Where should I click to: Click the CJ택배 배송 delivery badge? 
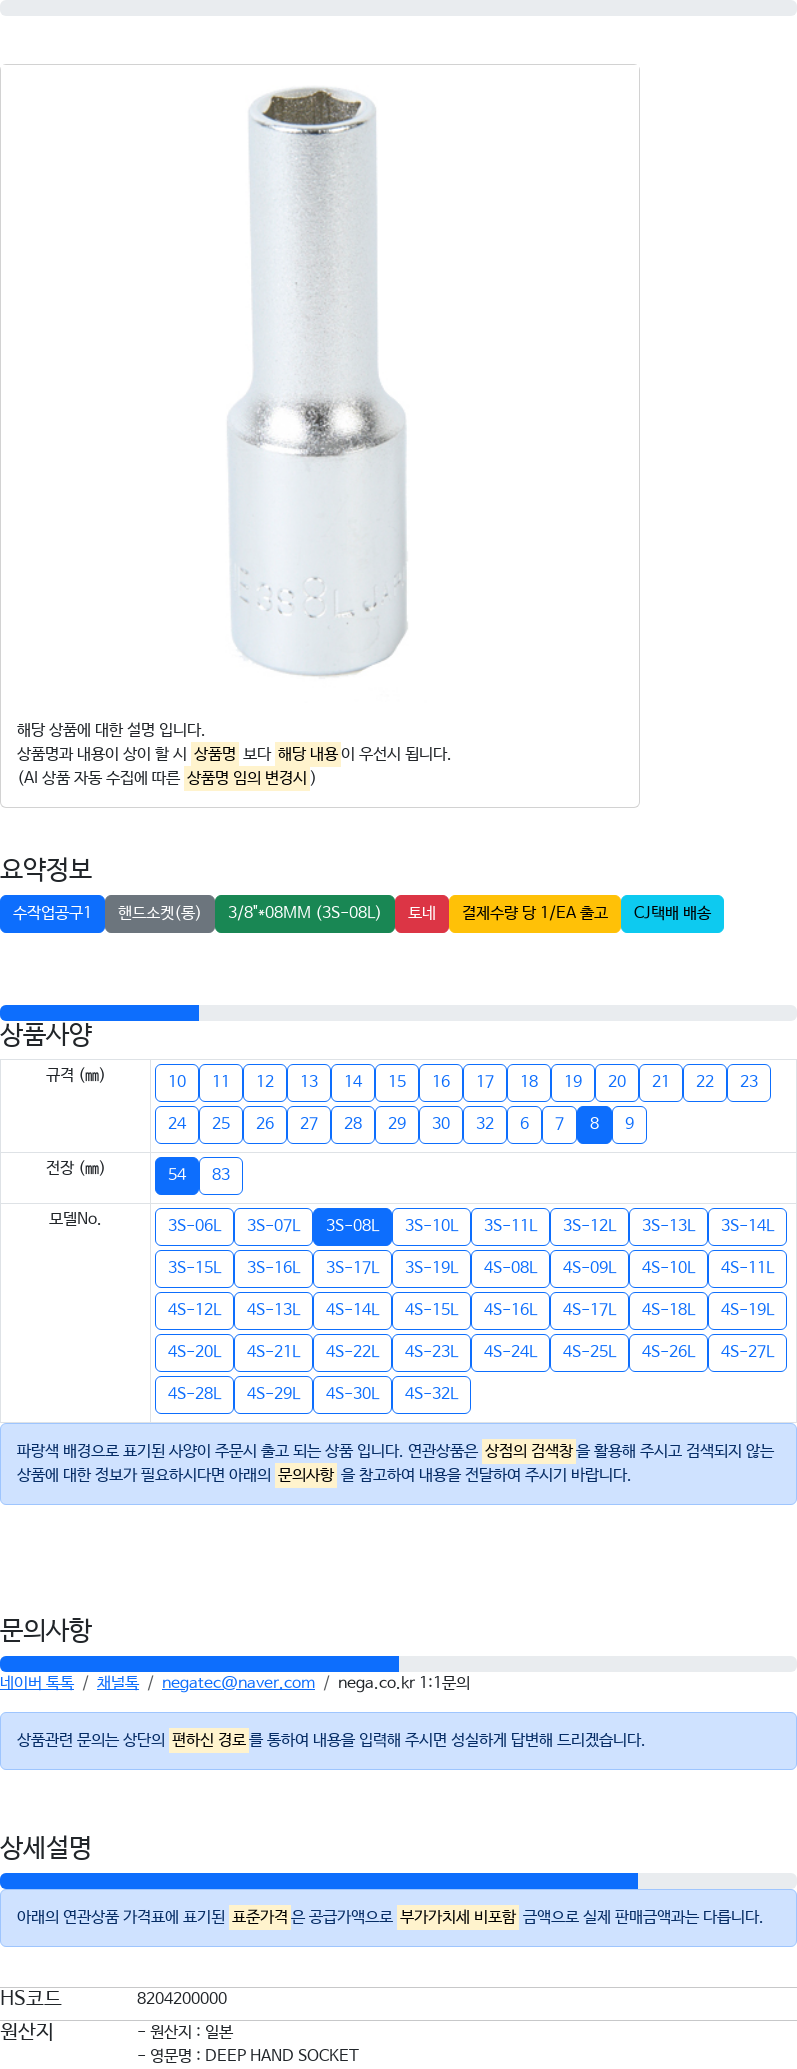point(672,913)
